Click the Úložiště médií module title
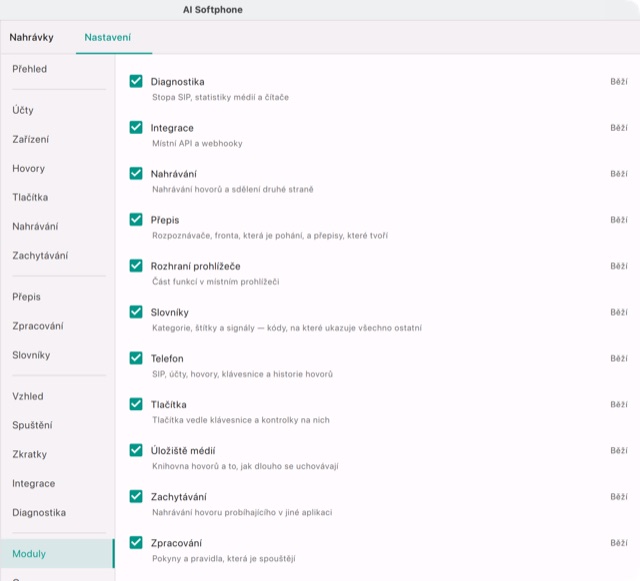The image size is (640, 581). point(183,451)
